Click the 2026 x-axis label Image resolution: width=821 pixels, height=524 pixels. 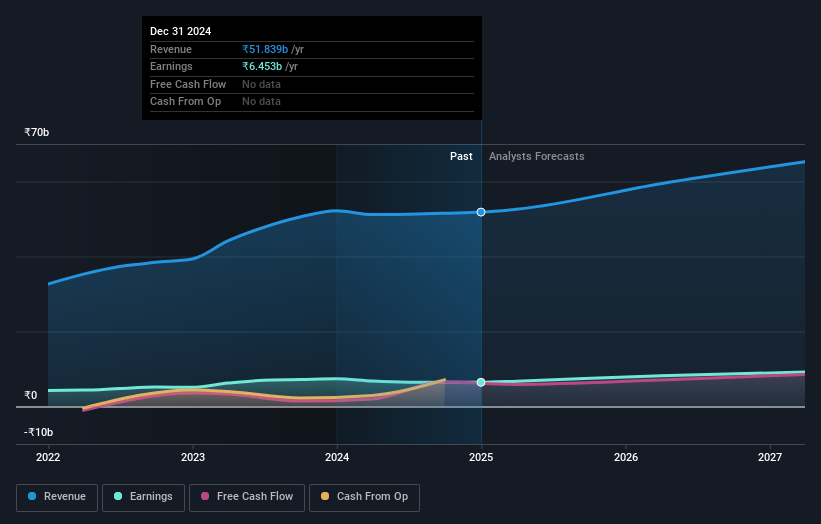[x=626, y=457]
